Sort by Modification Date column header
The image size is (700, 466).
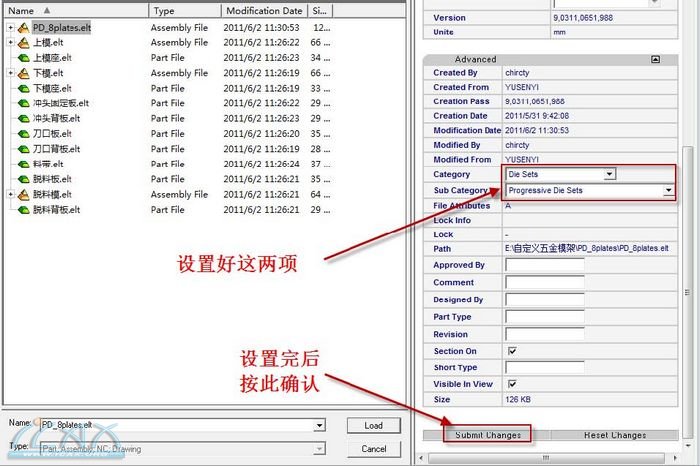click(264, 11)
